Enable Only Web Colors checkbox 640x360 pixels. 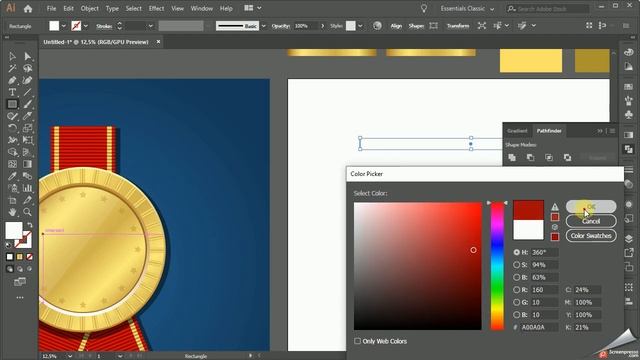(x=358, y=341)
